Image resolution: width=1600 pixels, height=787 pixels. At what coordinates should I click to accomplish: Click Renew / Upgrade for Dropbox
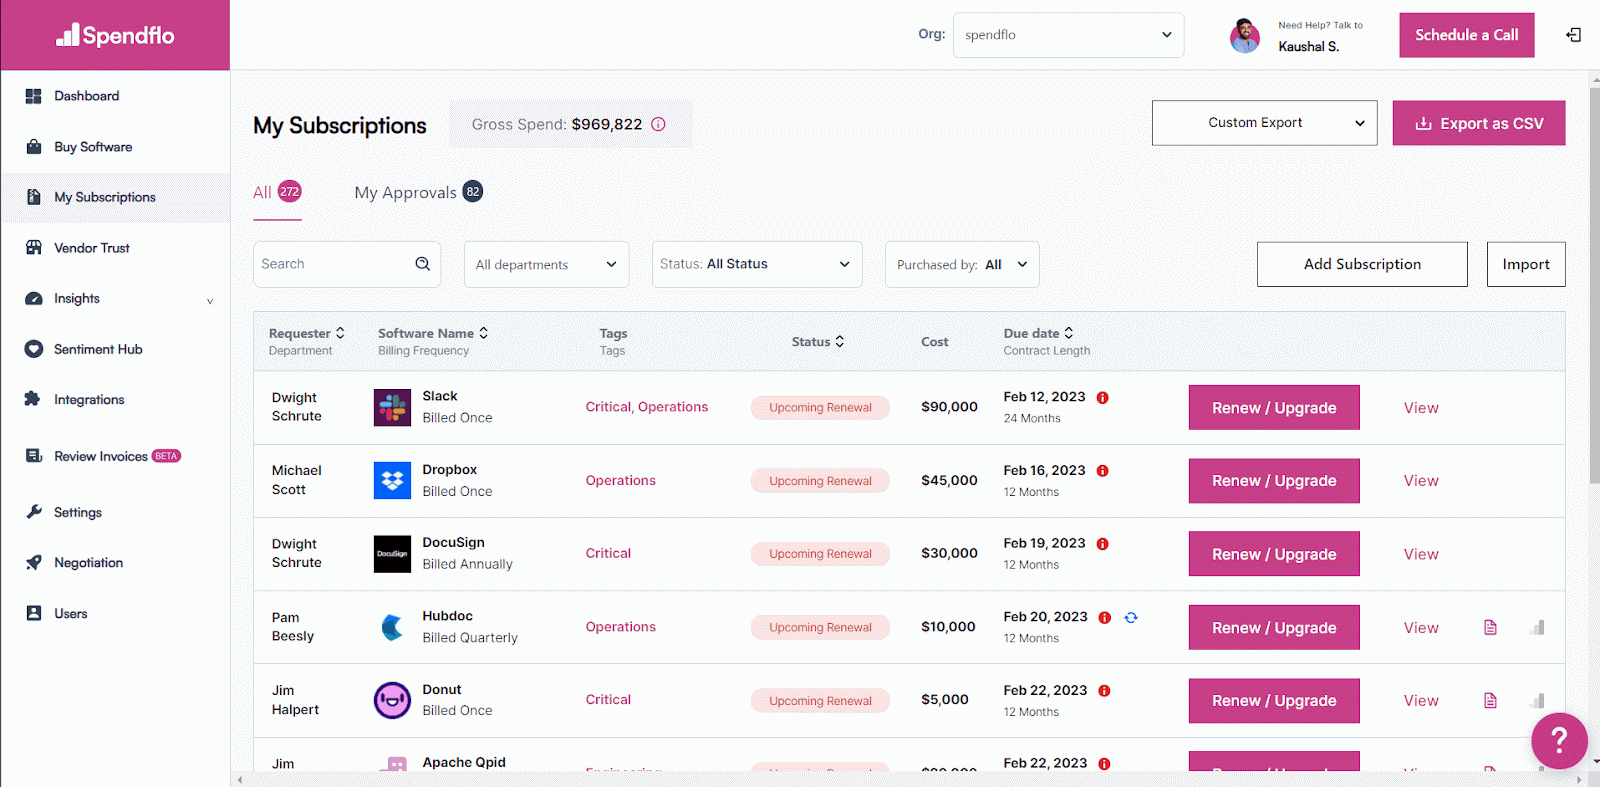[x=1274, y=481]
